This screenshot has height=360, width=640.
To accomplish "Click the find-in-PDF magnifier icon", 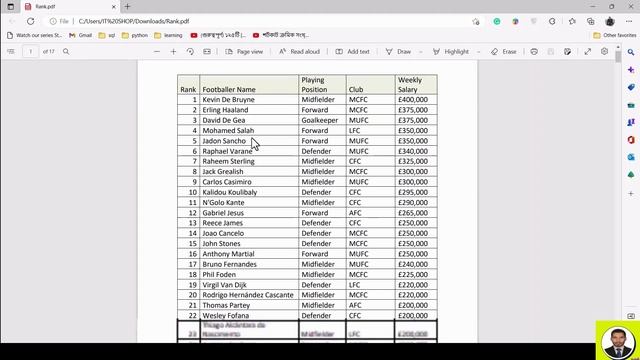I will tap(66, 52).
